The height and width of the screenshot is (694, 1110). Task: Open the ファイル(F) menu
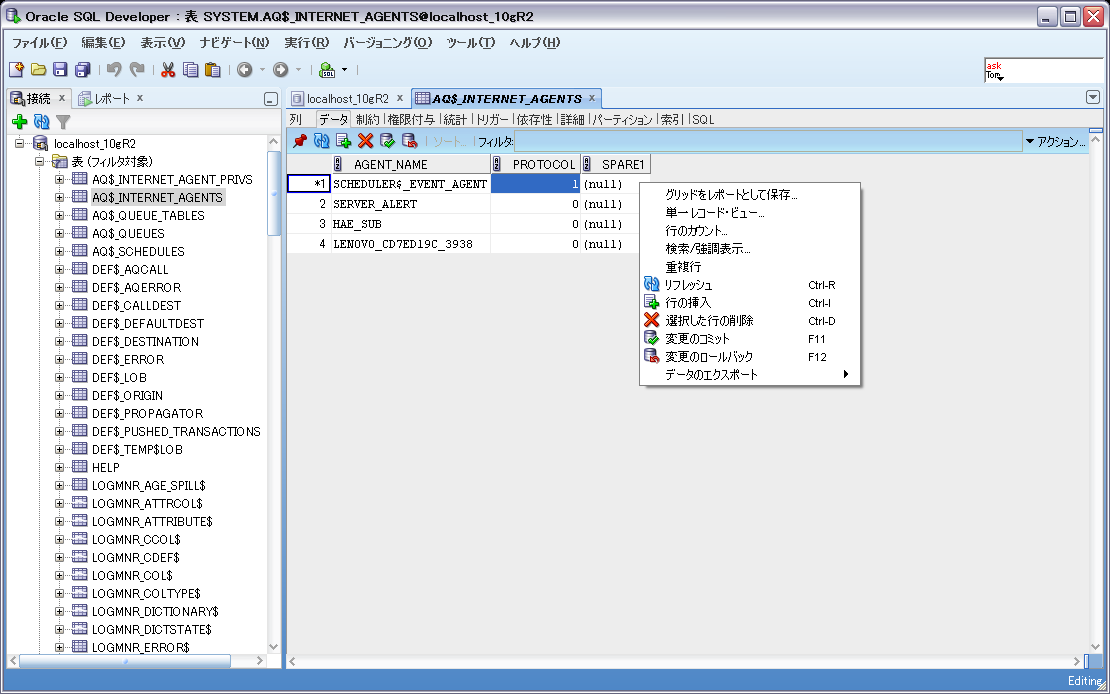tap(40, 42)
